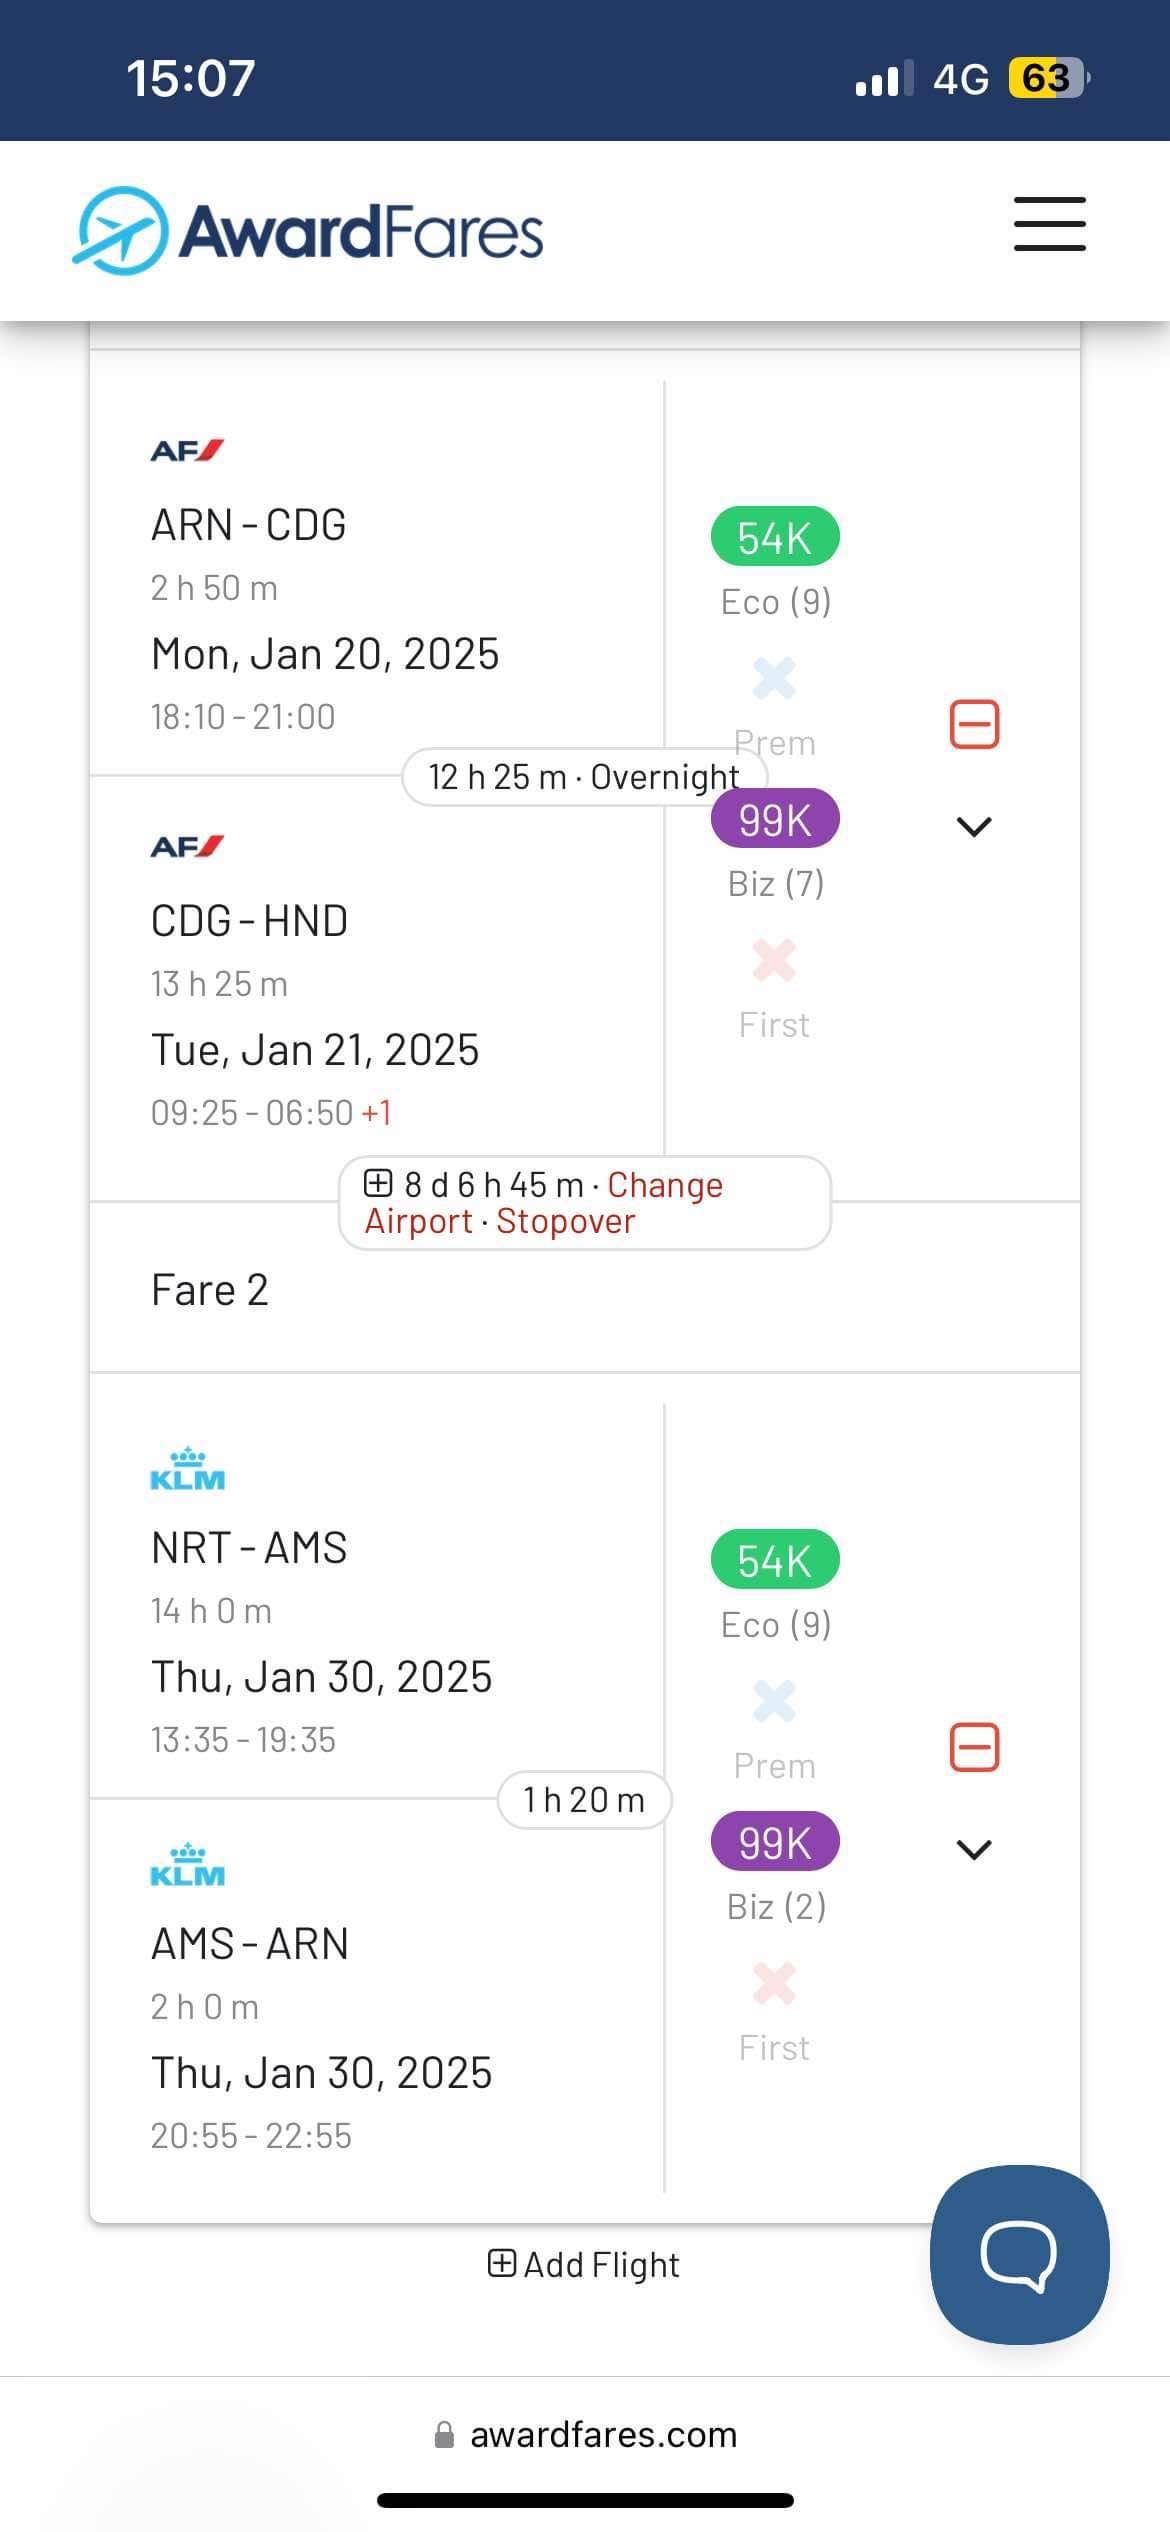The height and width of the screenshot is (2532, 1170).
Task: Click the KLM logo on NRT-AMS
Action: click(x=187, y=1470)
